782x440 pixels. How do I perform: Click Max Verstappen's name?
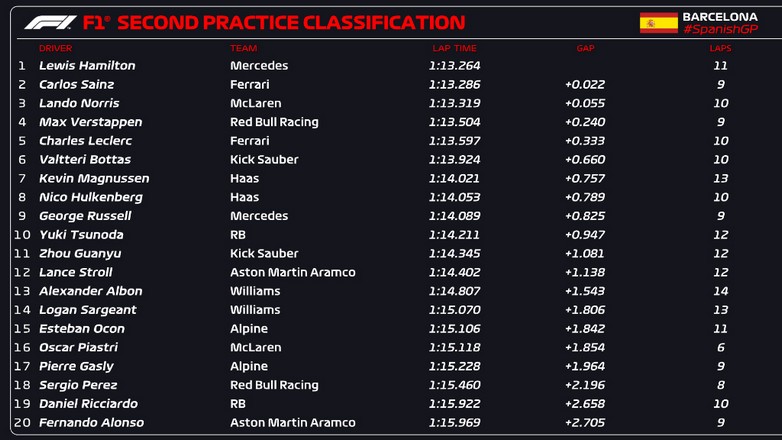pos(90,122)
